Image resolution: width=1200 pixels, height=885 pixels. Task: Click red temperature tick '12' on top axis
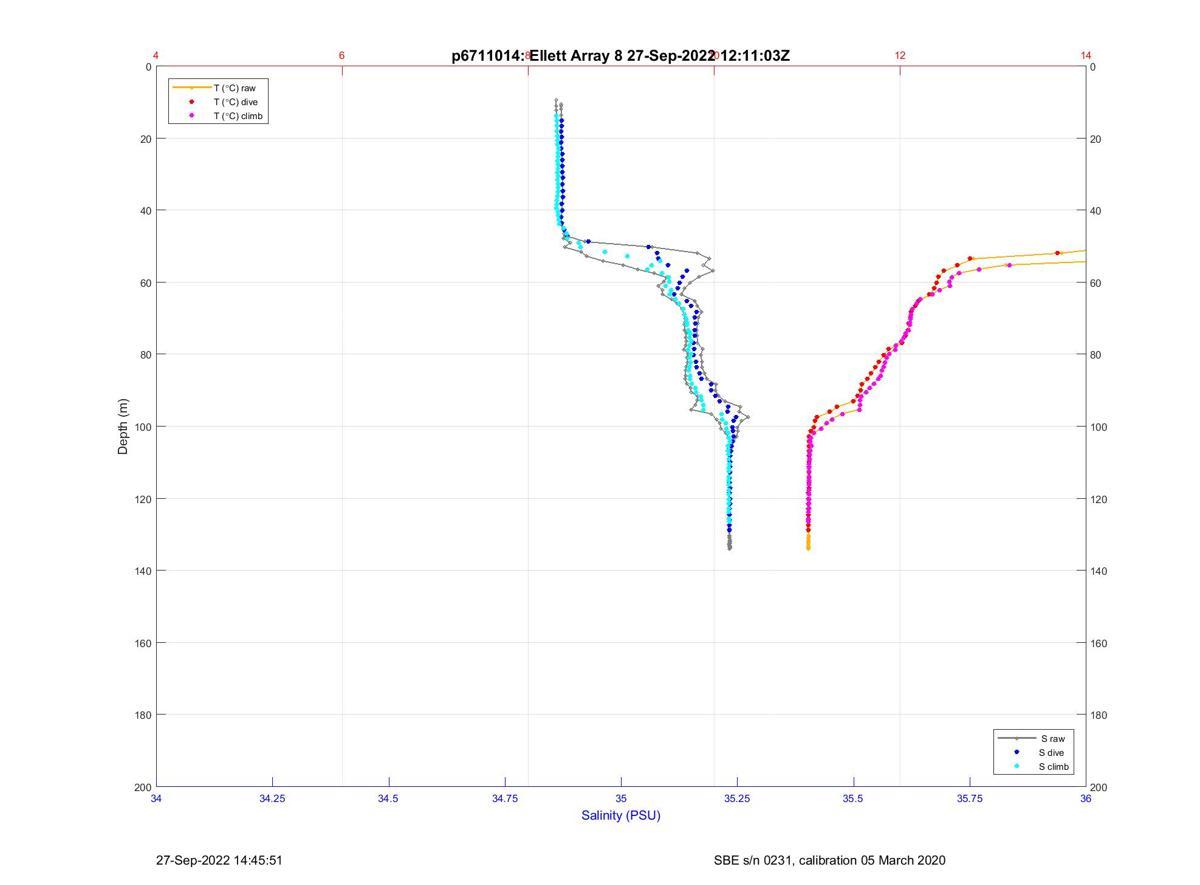(900, 56)
